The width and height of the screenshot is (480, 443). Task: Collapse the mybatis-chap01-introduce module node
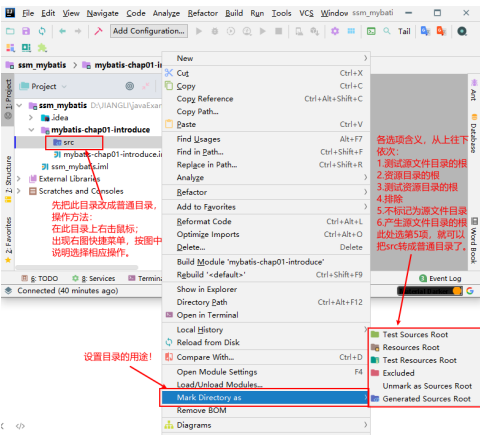point(31,130)
